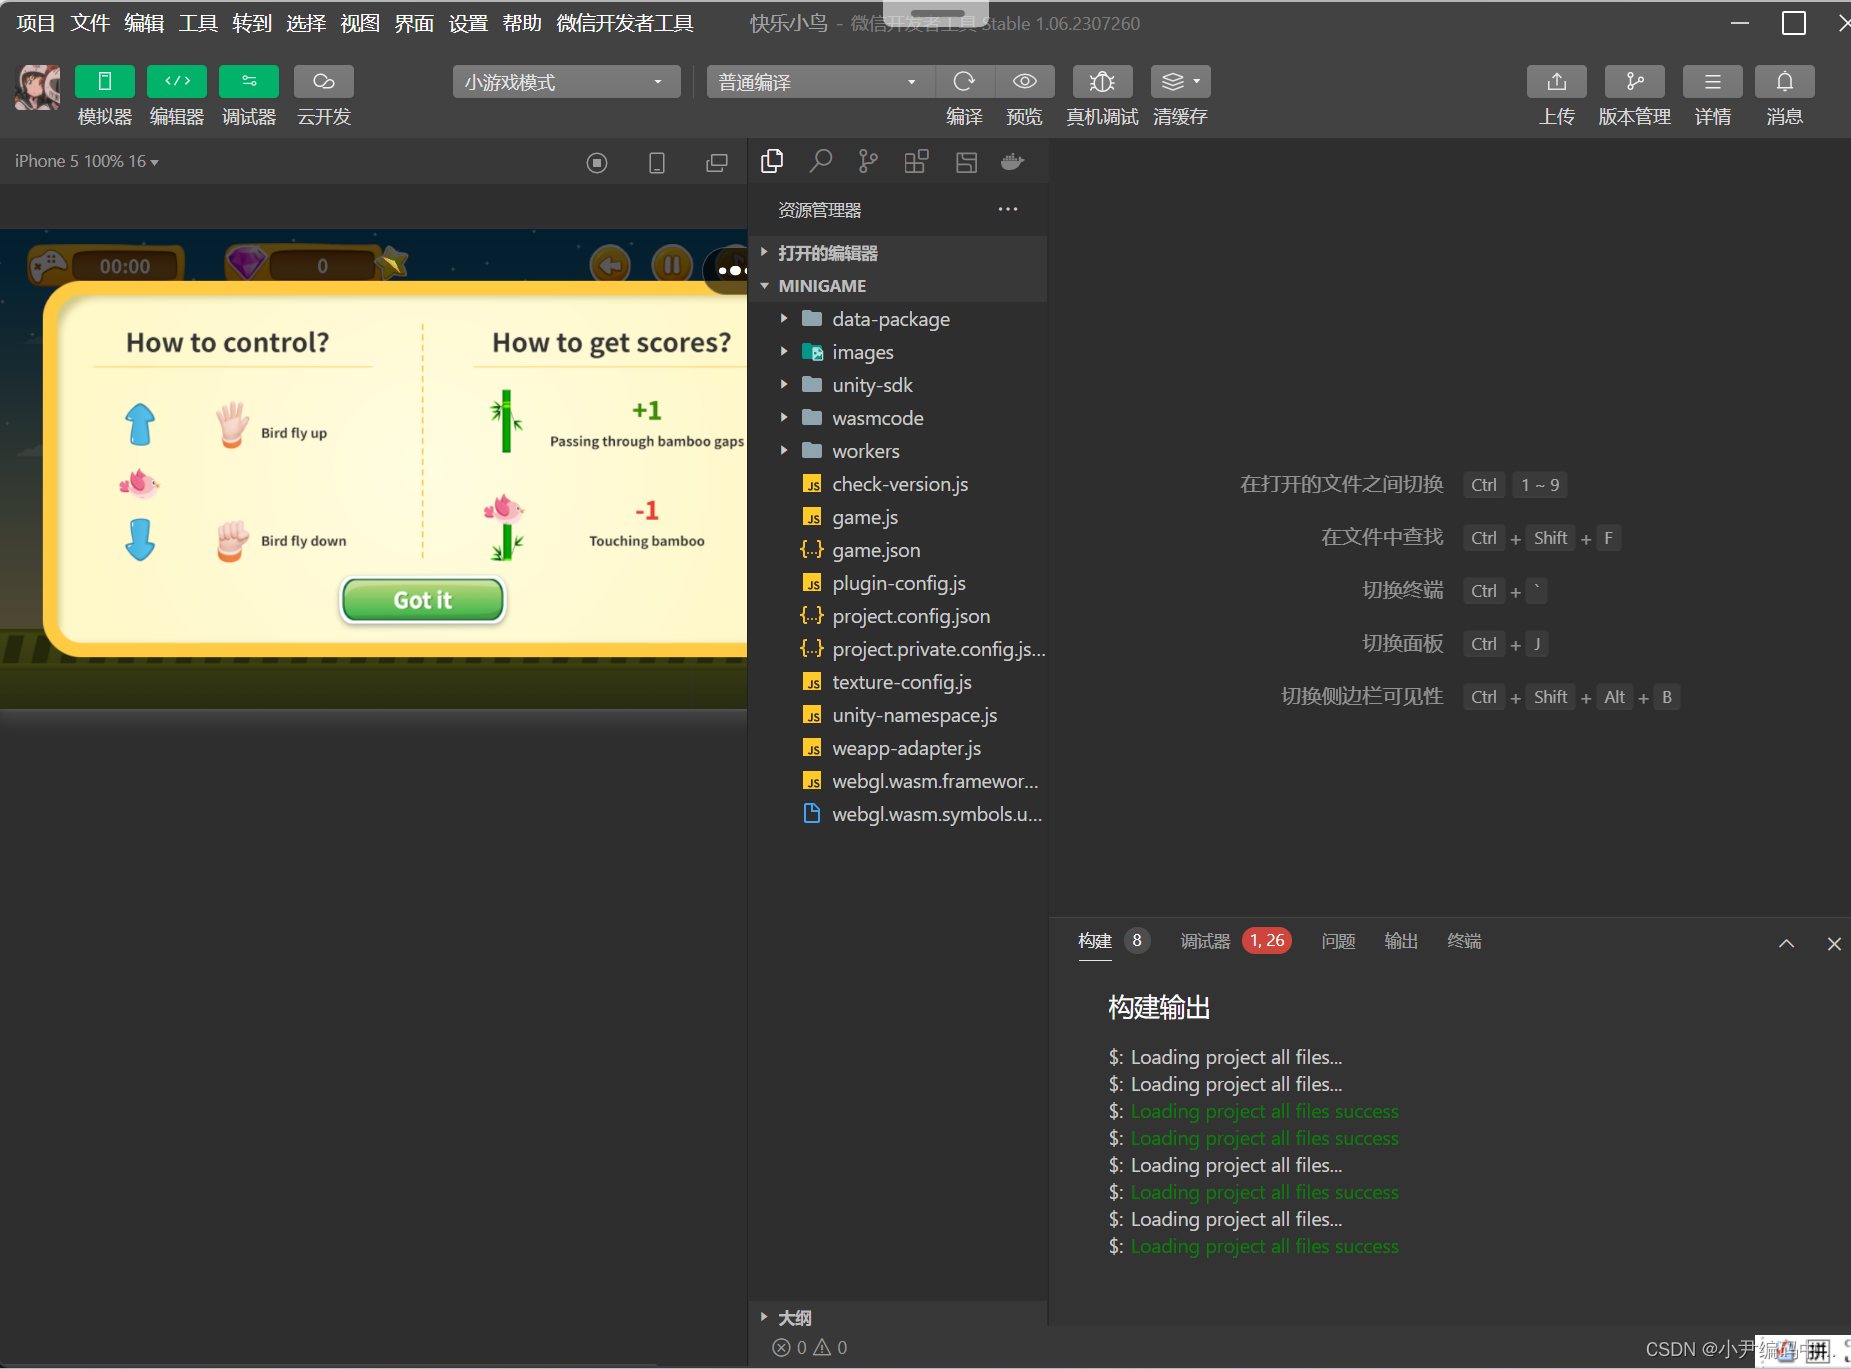Expand the opened editors section
Viewport: 1851px width, 1369px height.
(898, 253)
